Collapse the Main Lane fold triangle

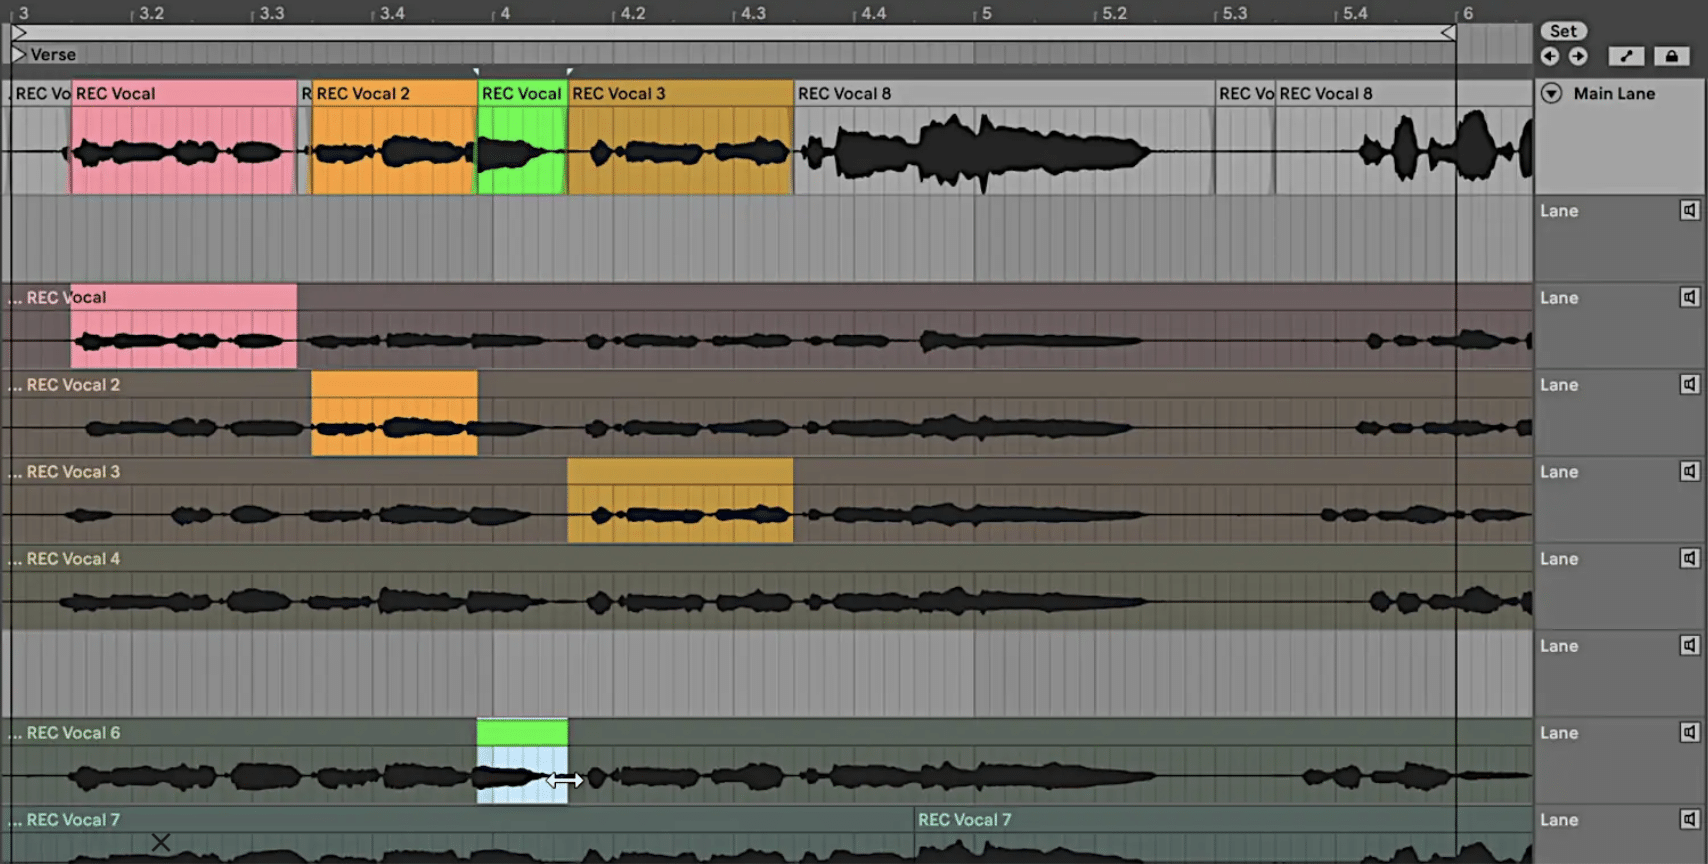click(x=1551, y=93)
